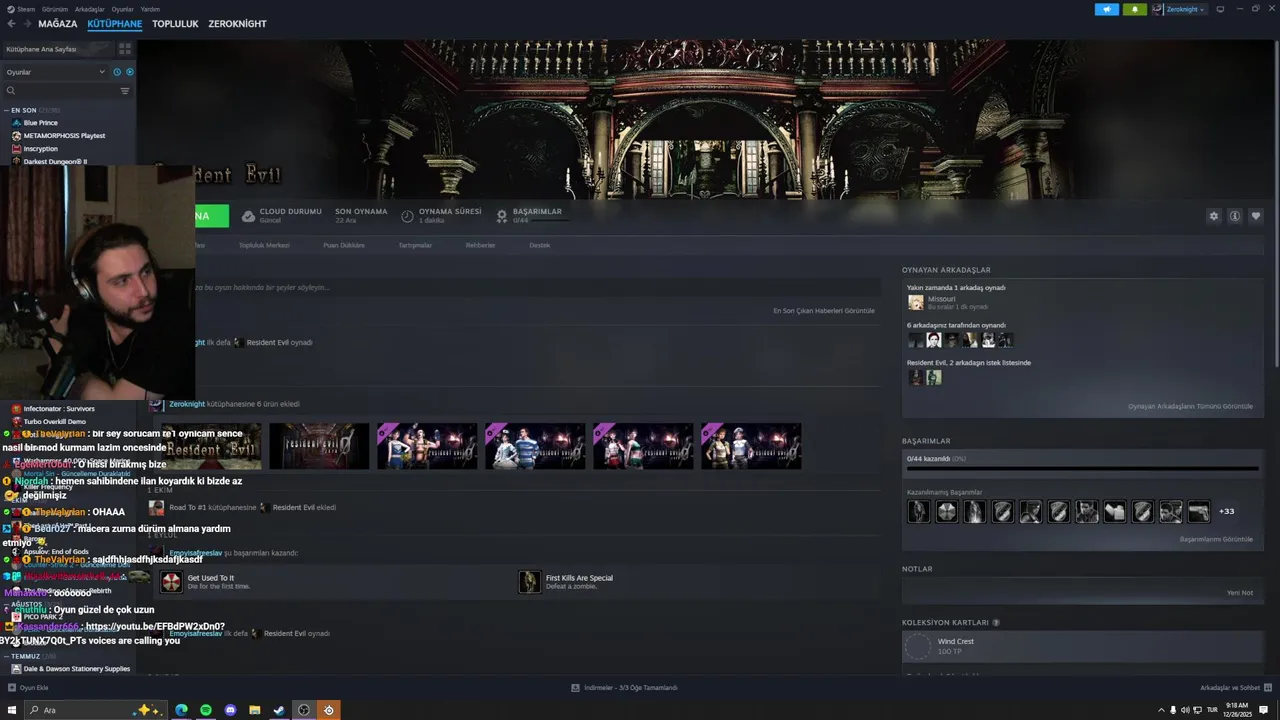Viewport: 1280px width, 720px height.
Task: Open the first locked achievement icon
Action: pos(918,511)
